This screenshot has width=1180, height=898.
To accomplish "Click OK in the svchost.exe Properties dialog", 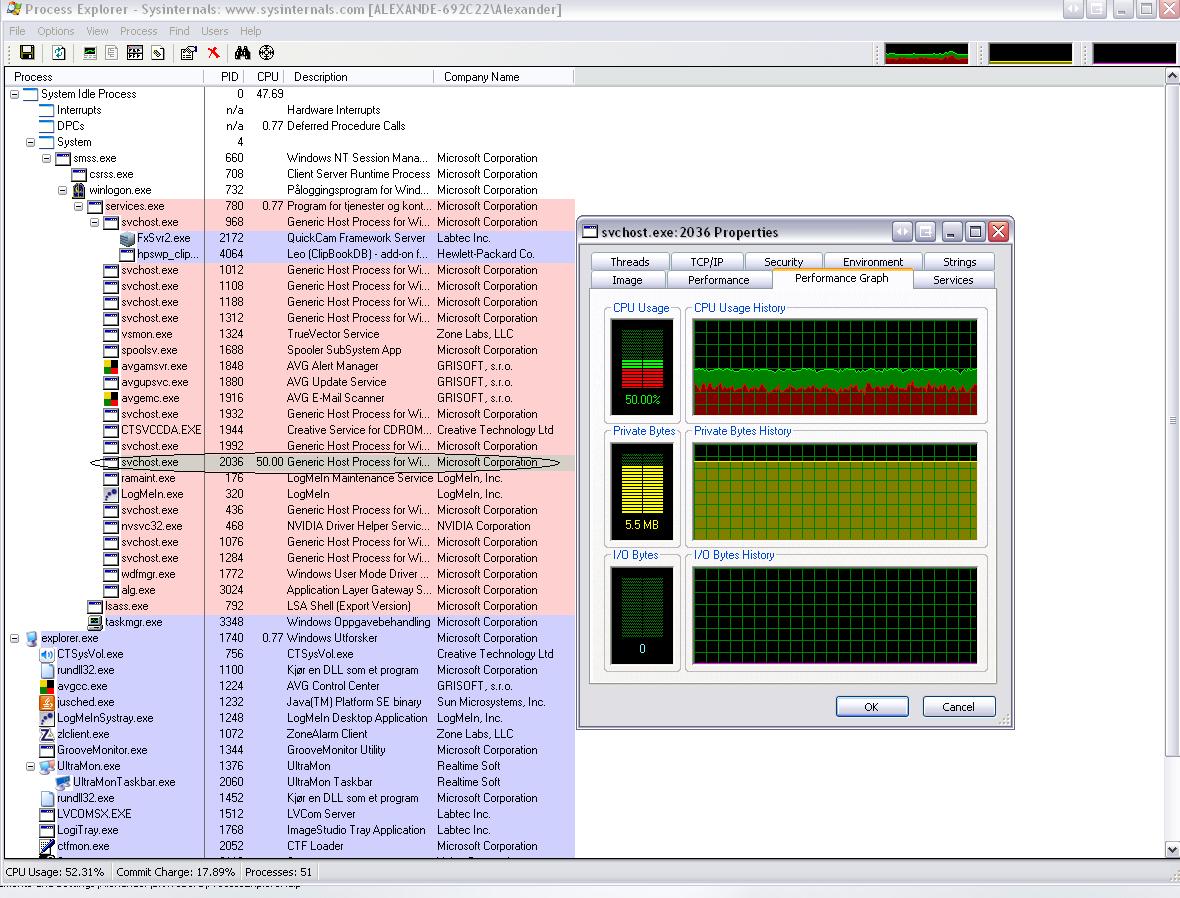I will point(871,707).
